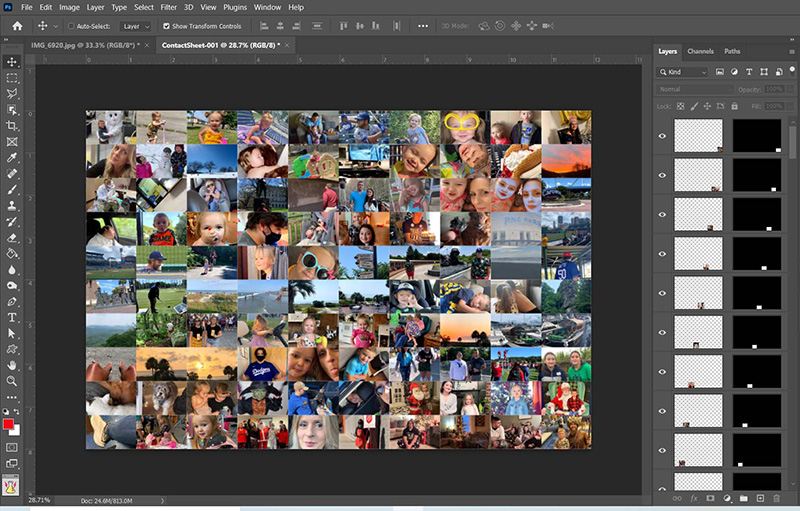Go to the Home screen
The width and height of the screenshot is (800, 511).
click(x=17, y=26)
